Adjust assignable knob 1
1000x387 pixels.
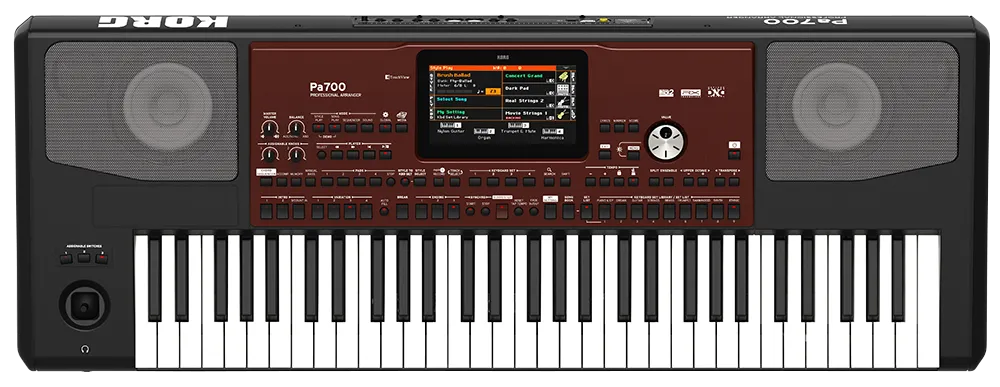point(270,155)
